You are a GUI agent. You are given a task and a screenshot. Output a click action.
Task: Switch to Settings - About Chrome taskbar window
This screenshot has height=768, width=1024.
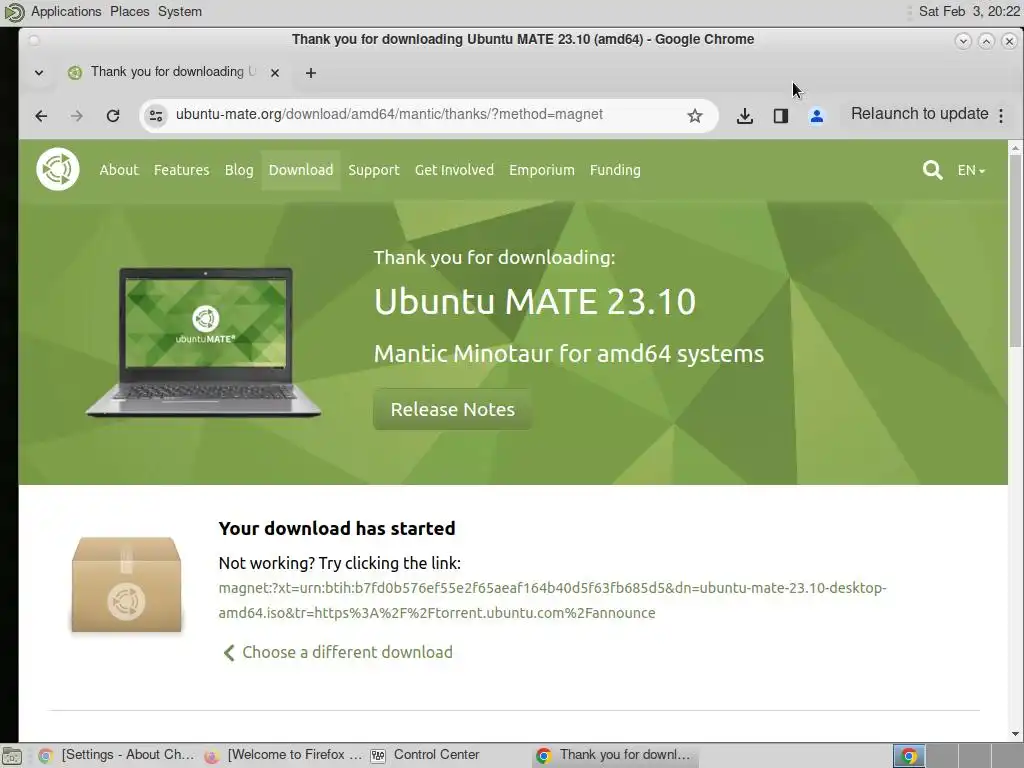tap(118, 755)
